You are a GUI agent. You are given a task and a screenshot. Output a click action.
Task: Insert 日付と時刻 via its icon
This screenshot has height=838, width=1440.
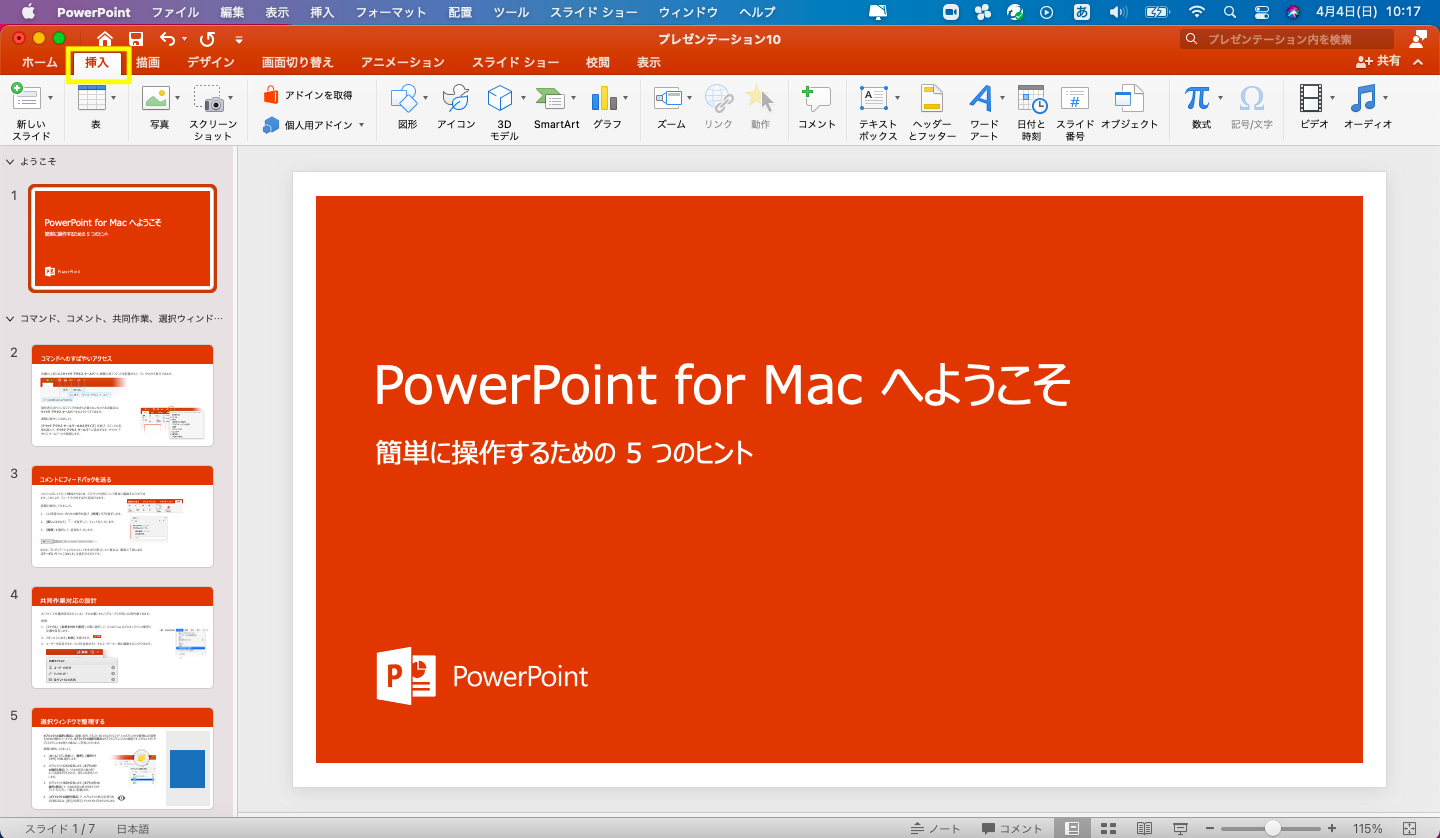(x=1031, y=98)
